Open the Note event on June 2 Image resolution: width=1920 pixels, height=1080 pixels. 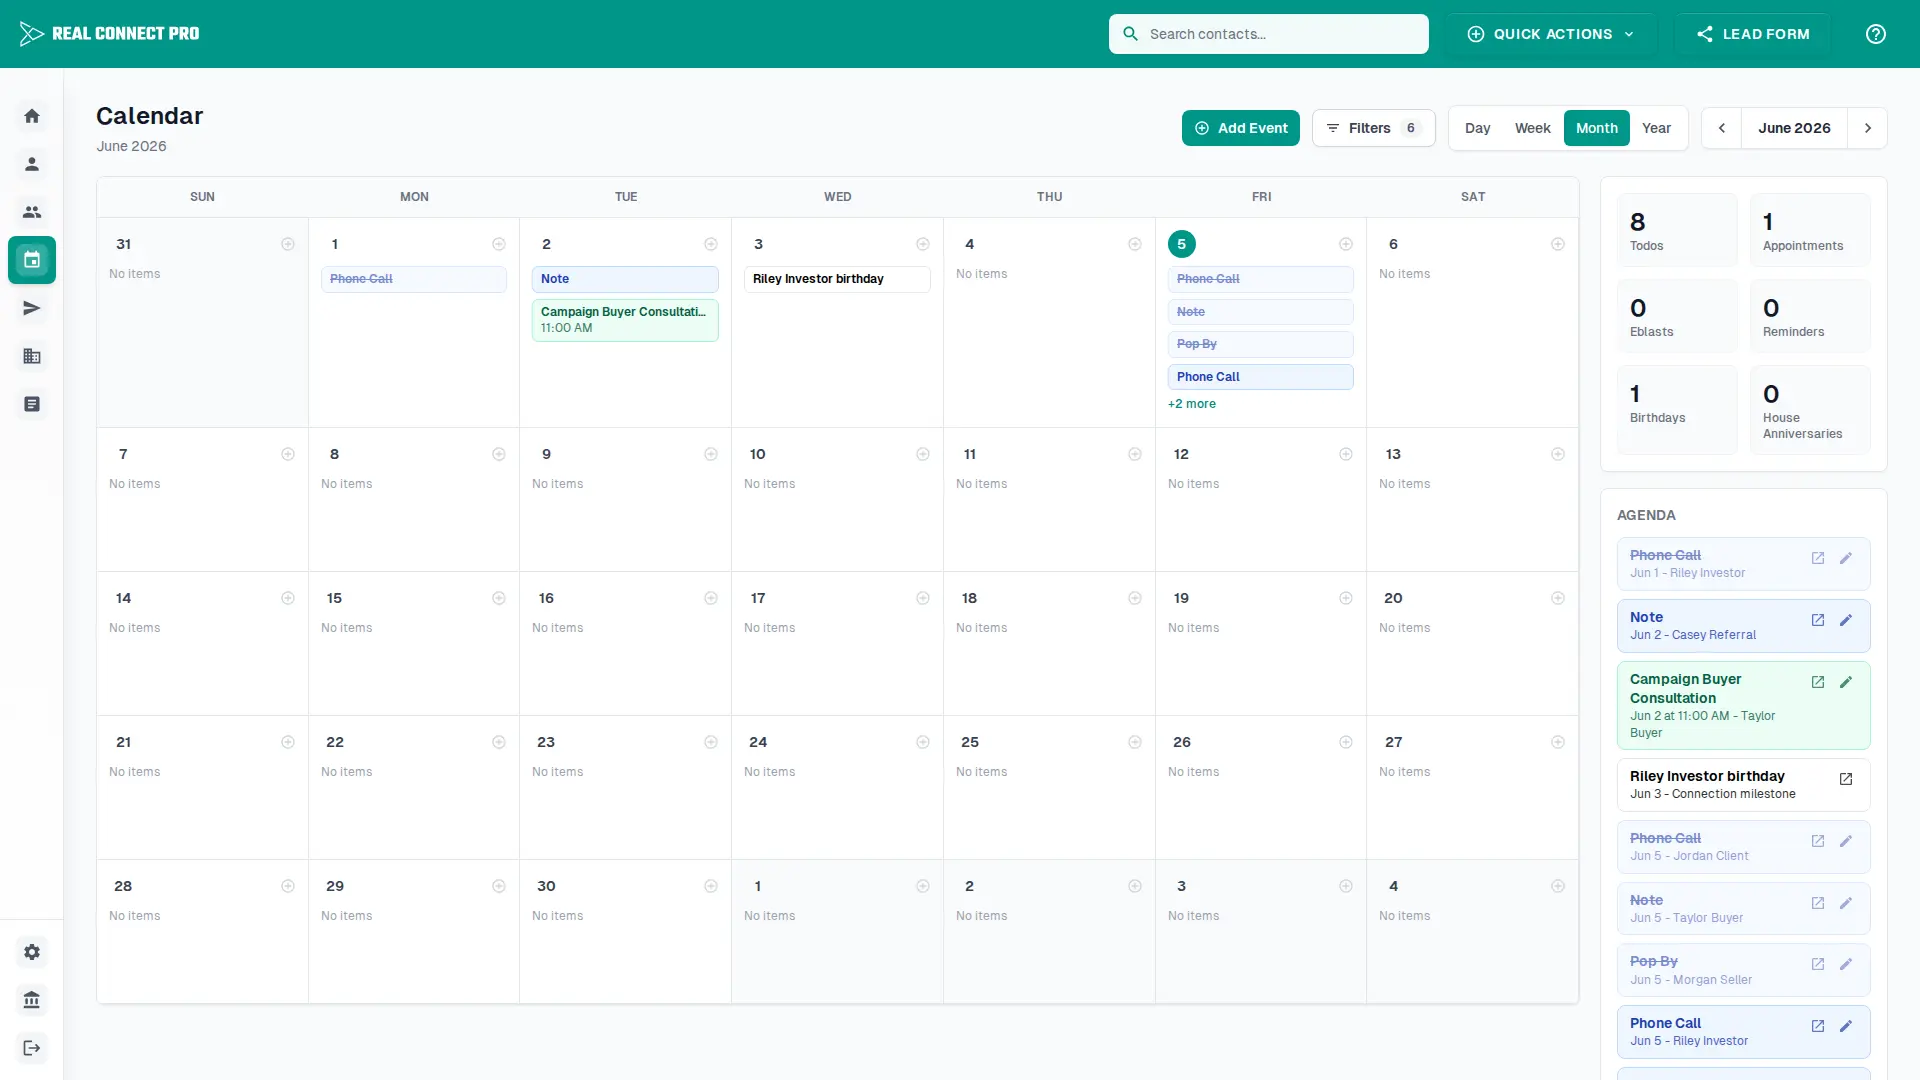point(625,279)
